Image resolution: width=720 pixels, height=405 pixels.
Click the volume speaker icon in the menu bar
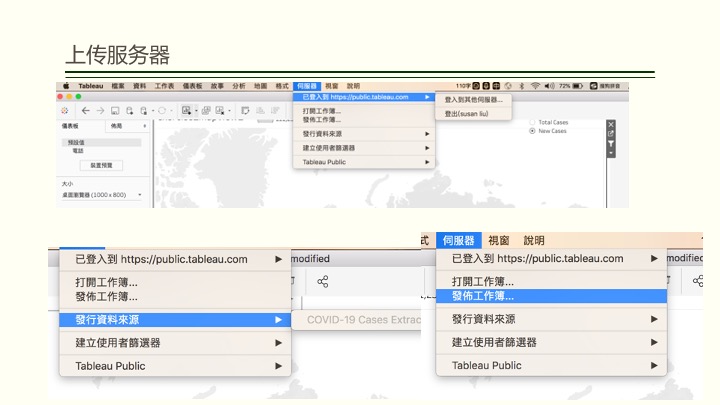tap(549, 86)
